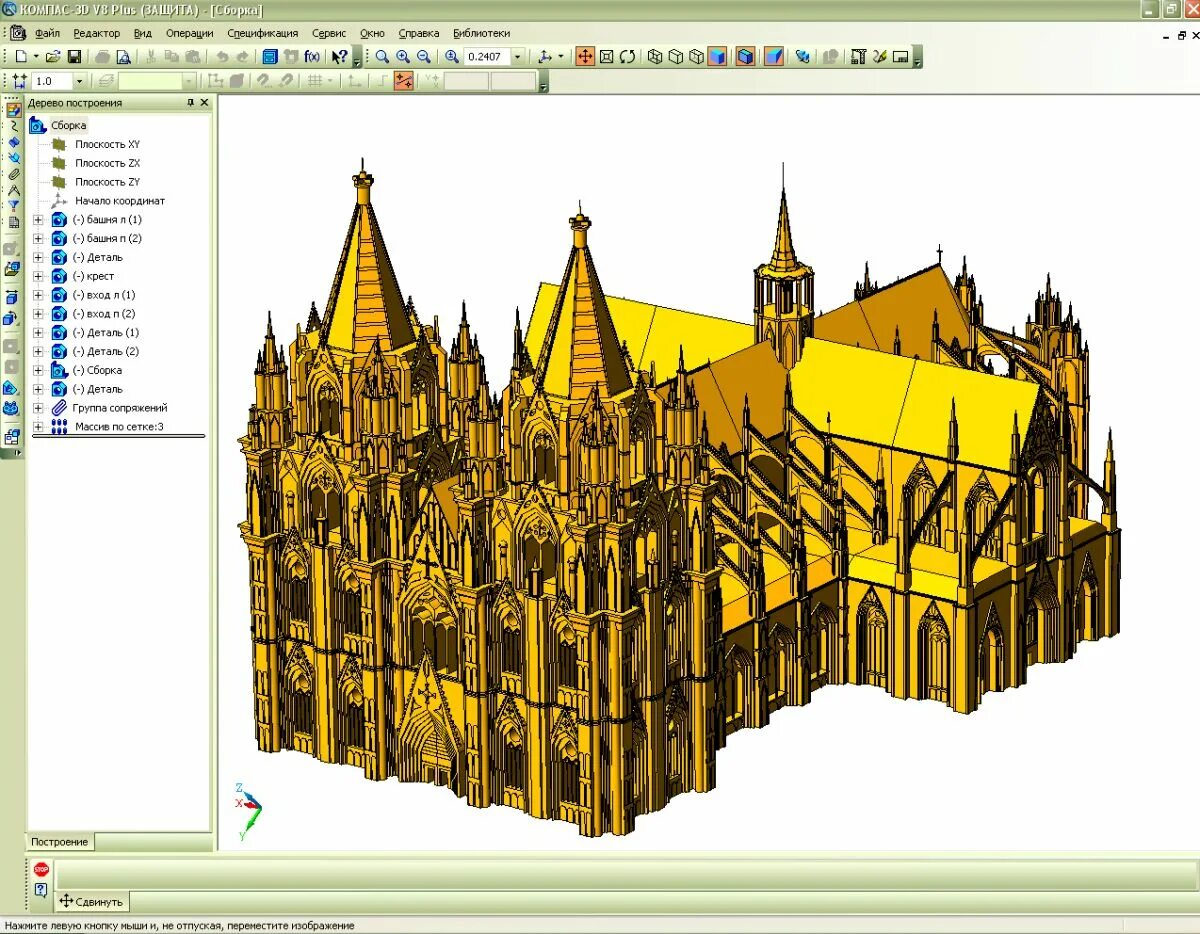Select the Деталь (2) component
This screenshot has width=1200, height=934.
click(x=106, y=352)
